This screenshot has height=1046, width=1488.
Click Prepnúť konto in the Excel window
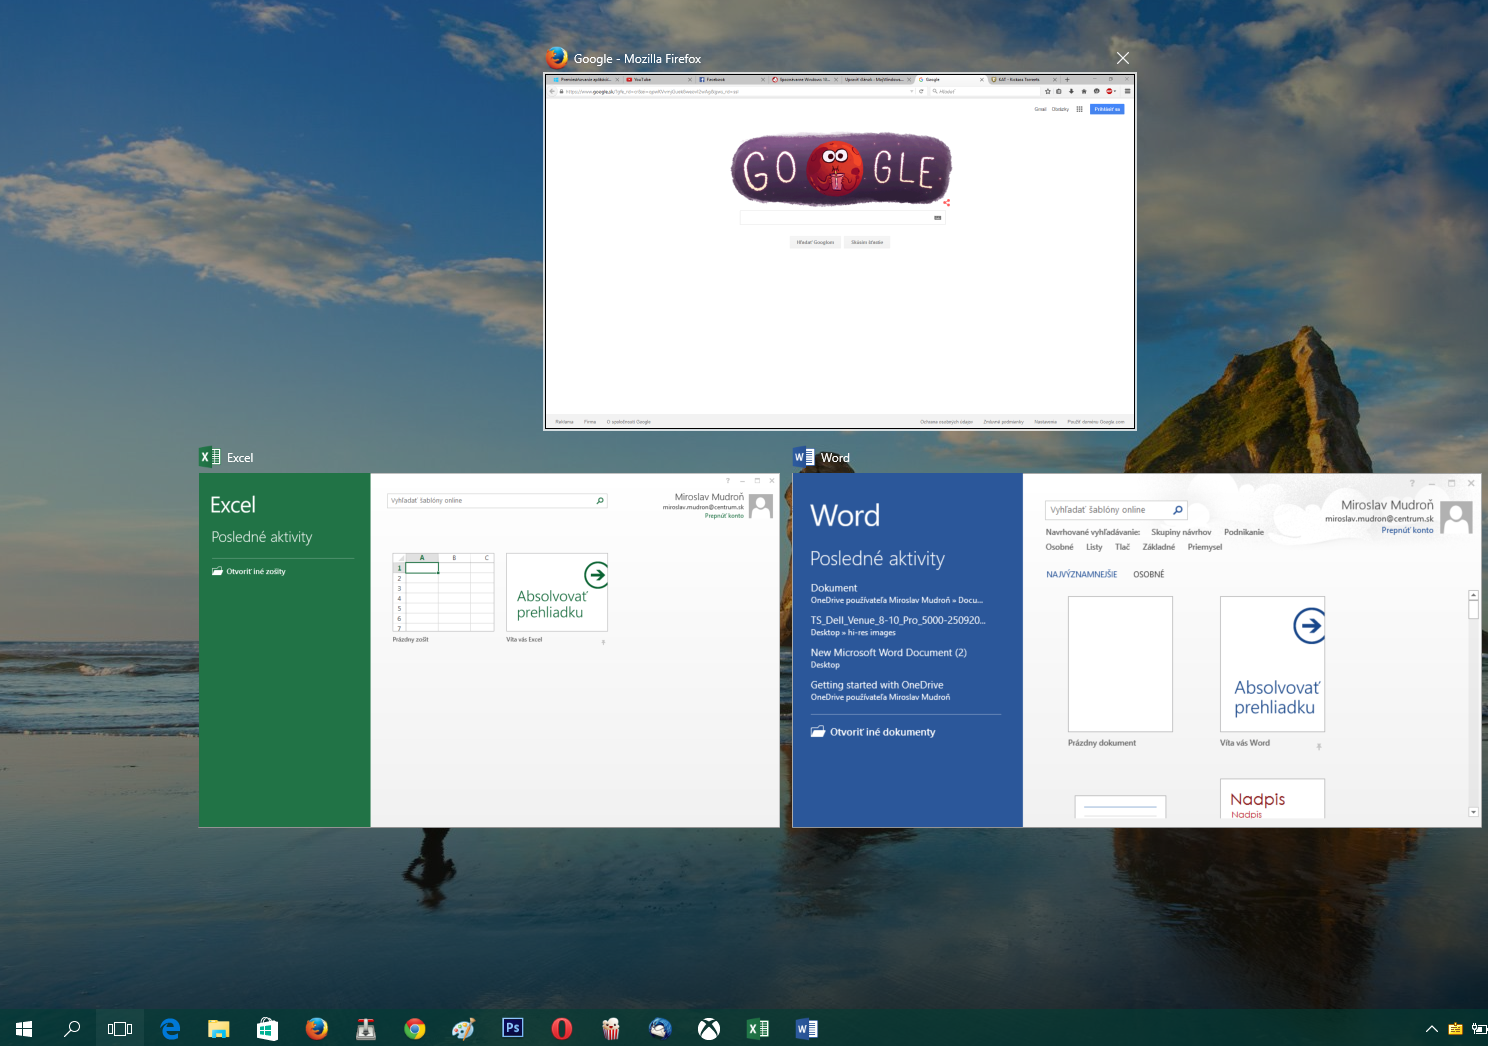point(724,516)
